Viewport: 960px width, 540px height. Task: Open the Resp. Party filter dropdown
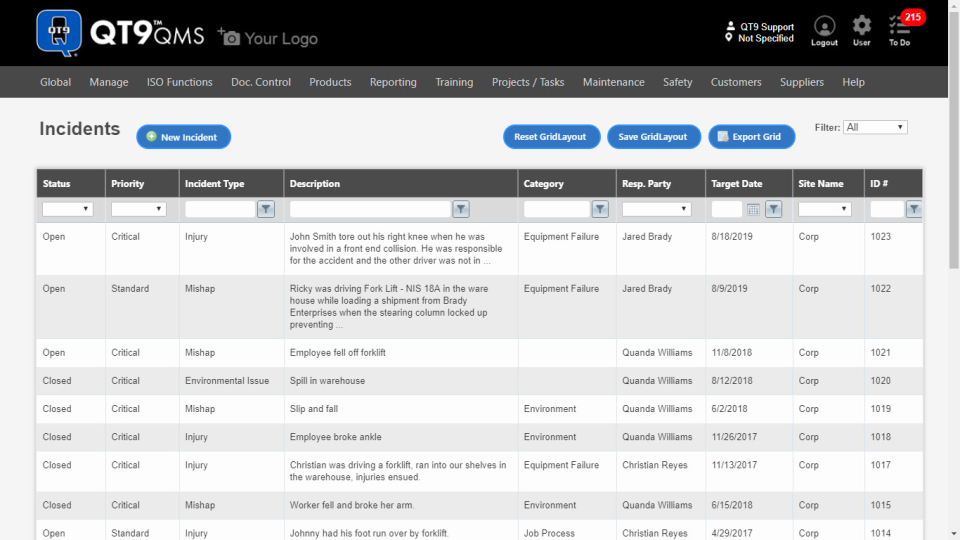tap(656, 209)
